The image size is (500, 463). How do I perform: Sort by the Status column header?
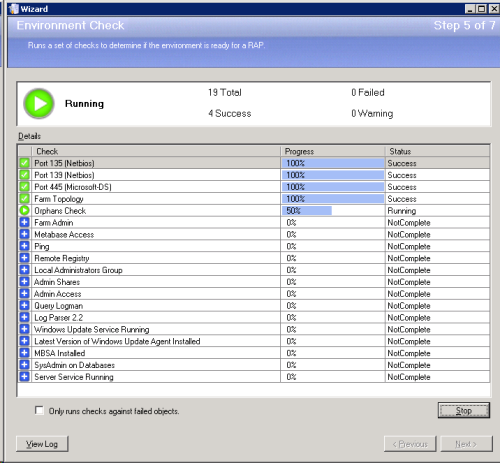click(437, 151)
